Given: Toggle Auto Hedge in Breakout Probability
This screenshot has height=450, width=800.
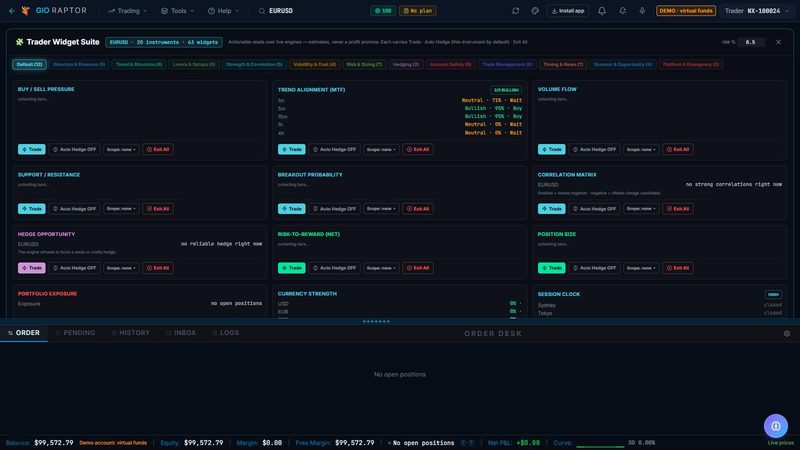Looking at the screenshot, I should click(x=334, y=209).
